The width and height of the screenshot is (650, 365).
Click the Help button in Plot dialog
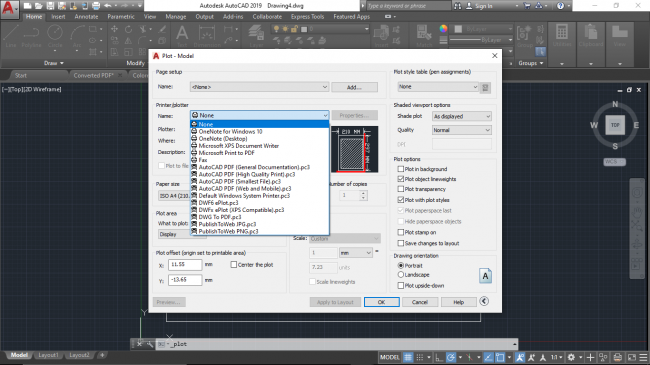click(x=458, y=302)
